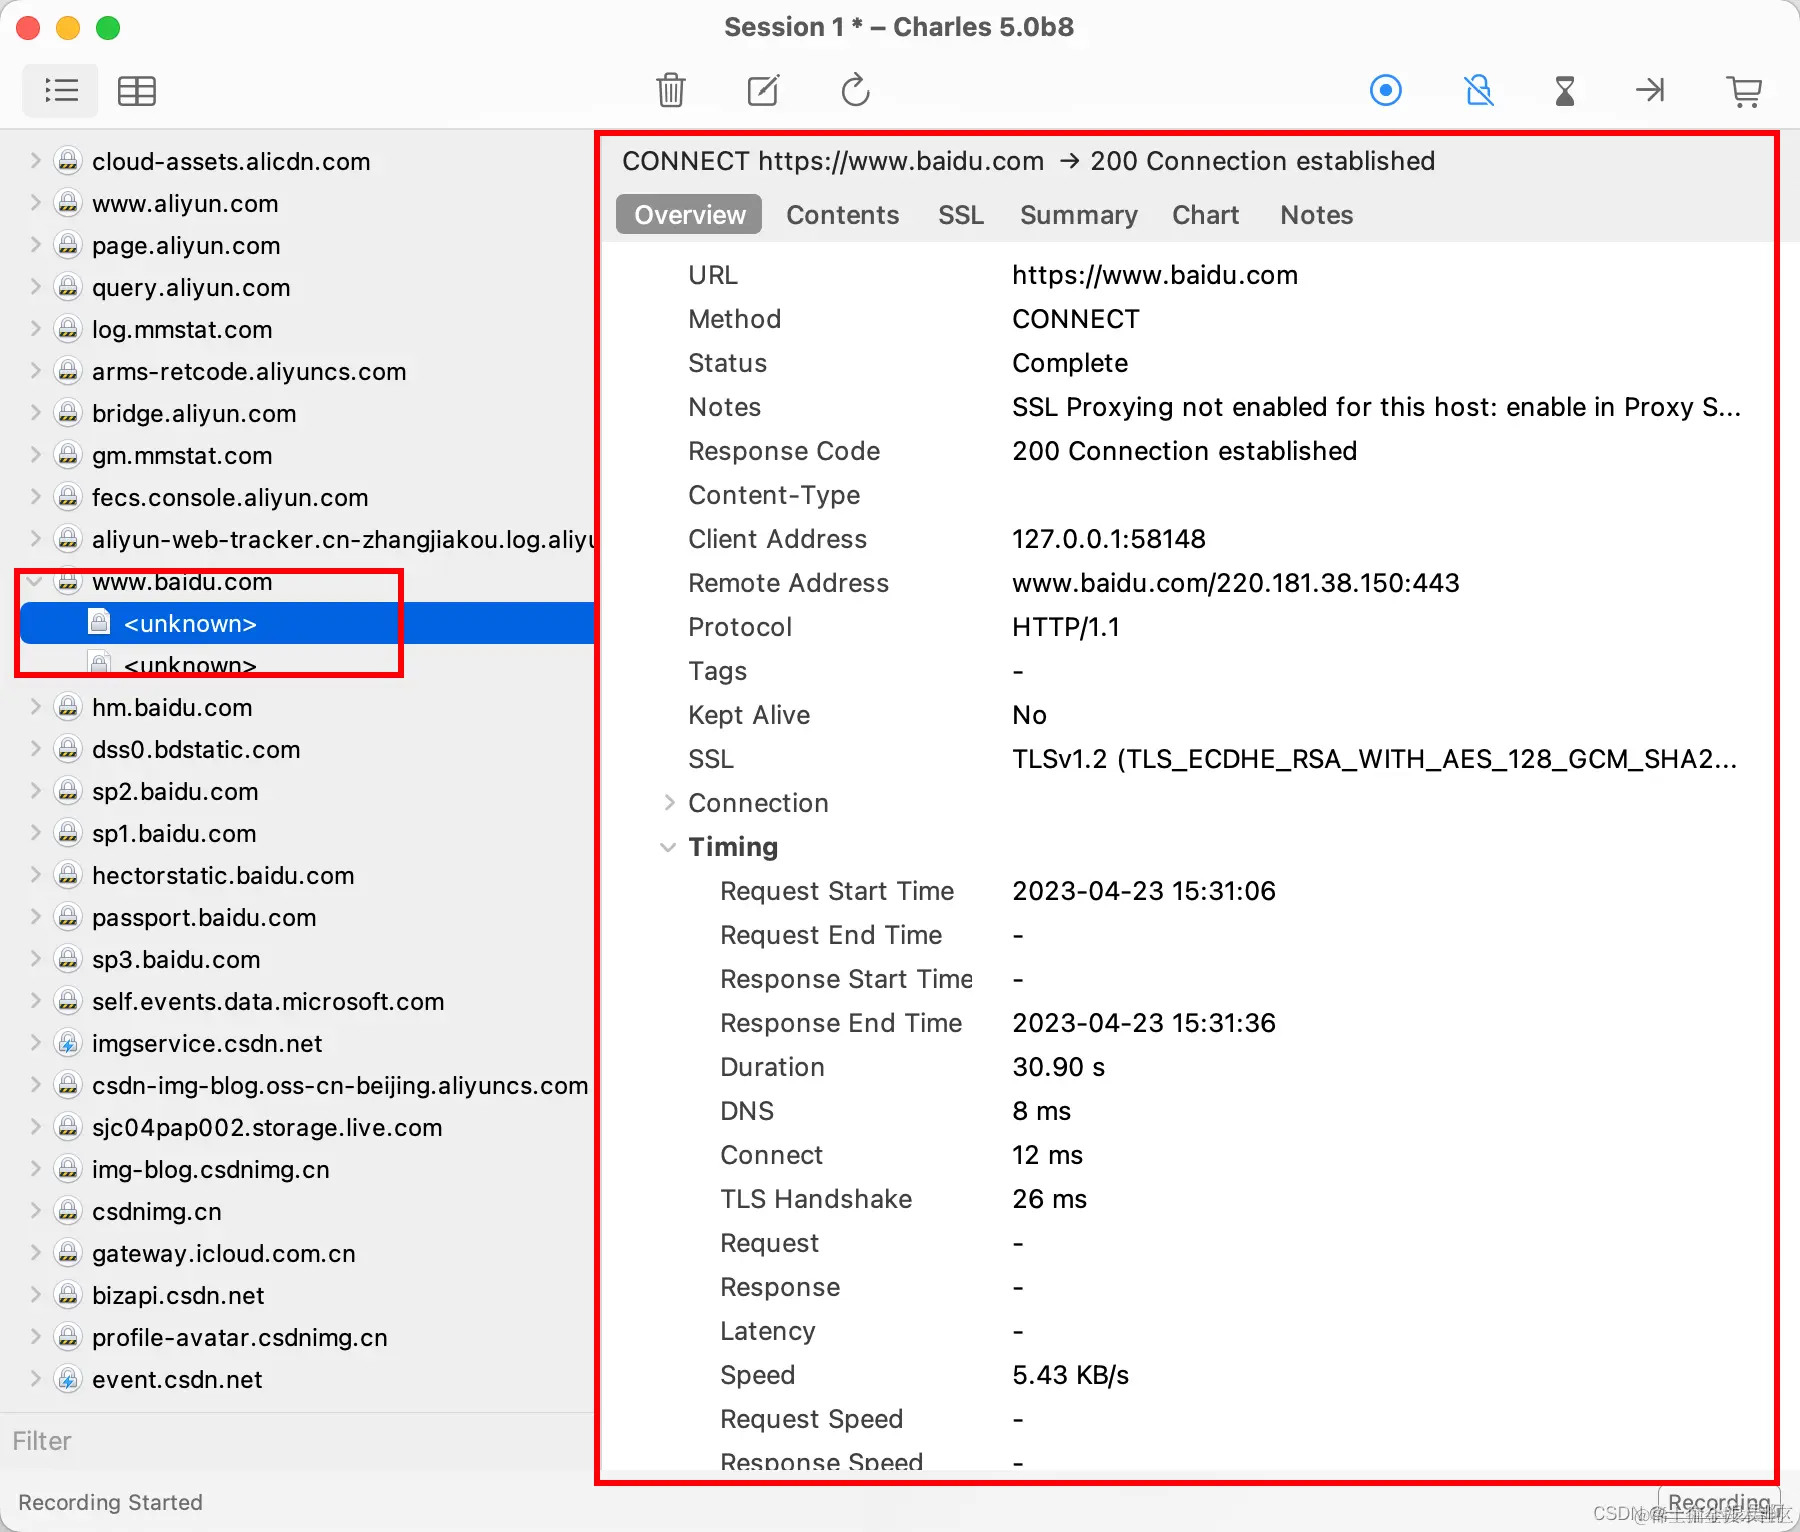Select self.events.data.microsoft.com host
The width and height of the screenshot is (1800, 1532).
[268, 1001]
